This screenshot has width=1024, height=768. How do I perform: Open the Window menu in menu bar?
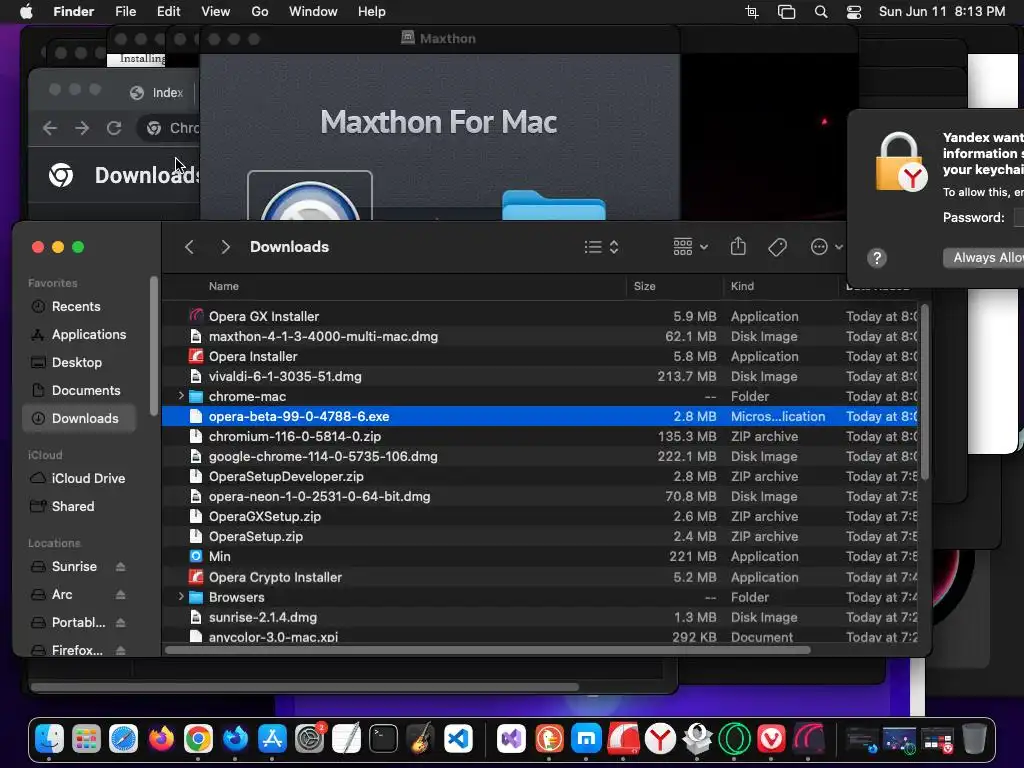313,12
